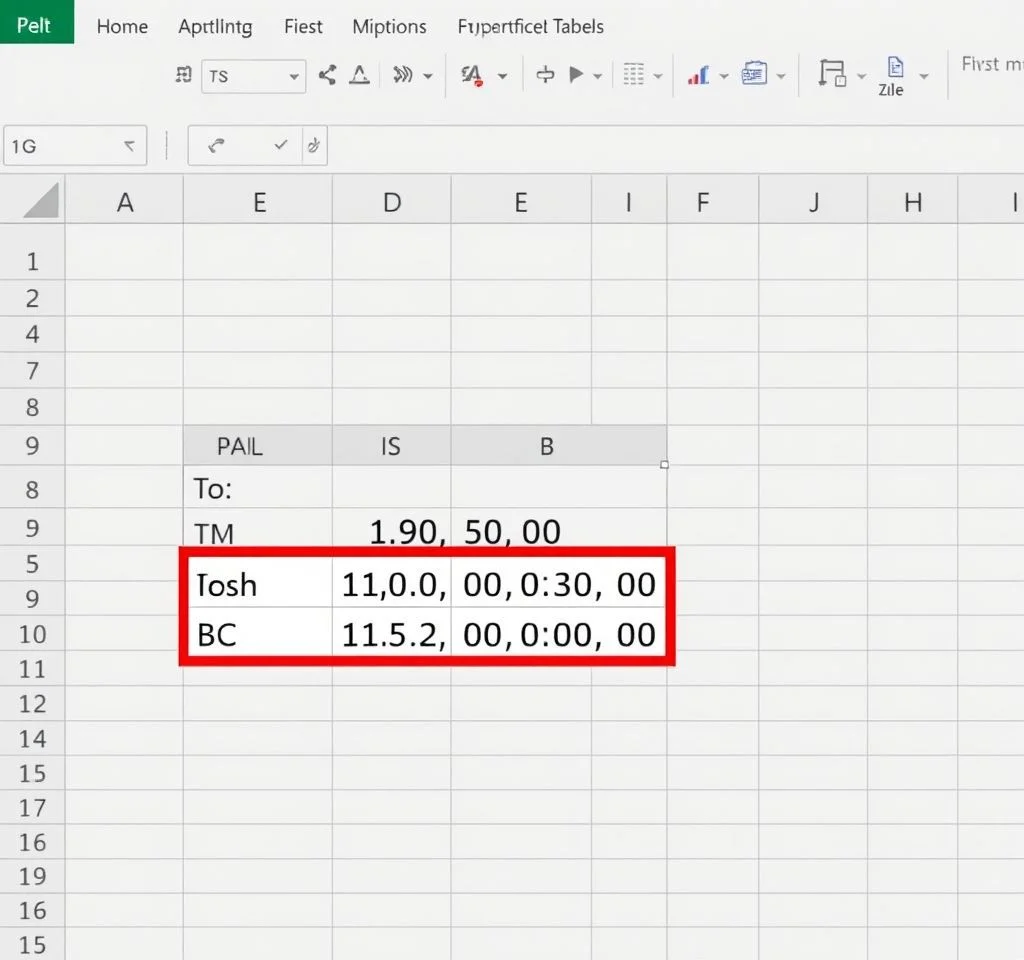Click the Zile document icon
This screenshot has width=1024, height=960.
pyautogui.click(x=893, y=75)
